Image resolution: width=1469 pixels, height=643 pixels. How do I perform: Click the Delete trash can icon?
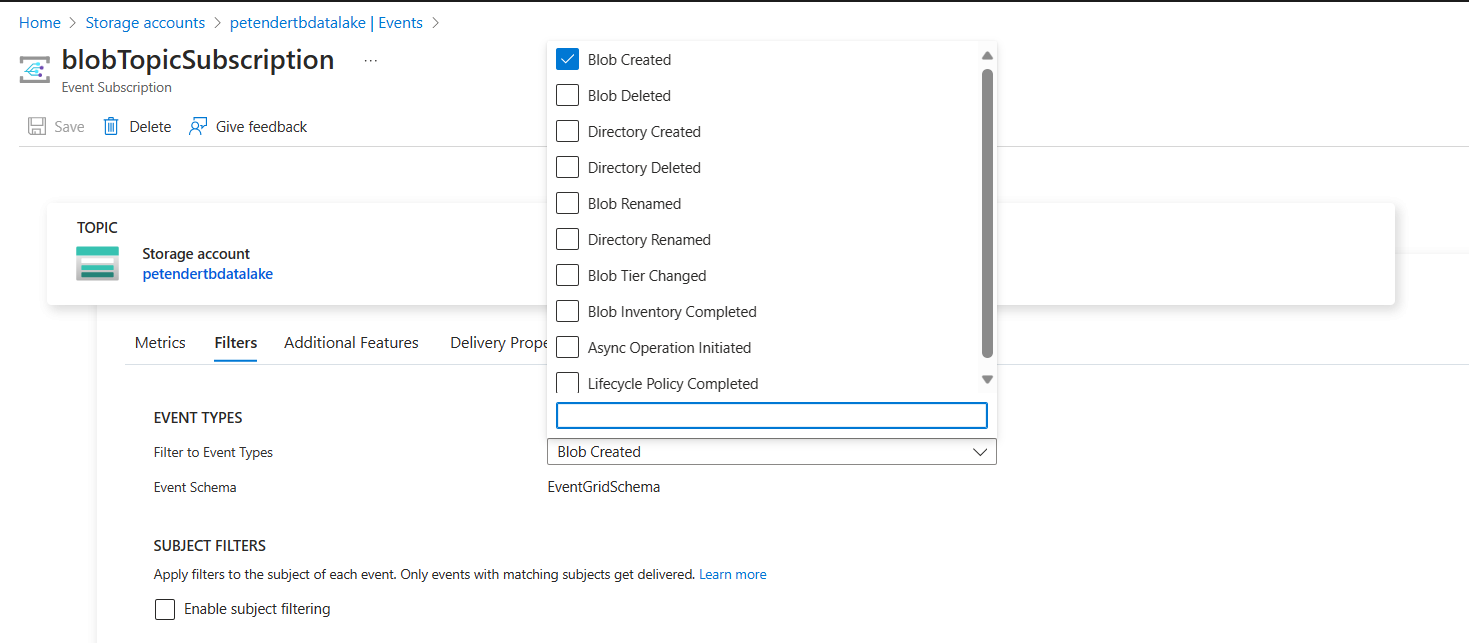[111, 126]
